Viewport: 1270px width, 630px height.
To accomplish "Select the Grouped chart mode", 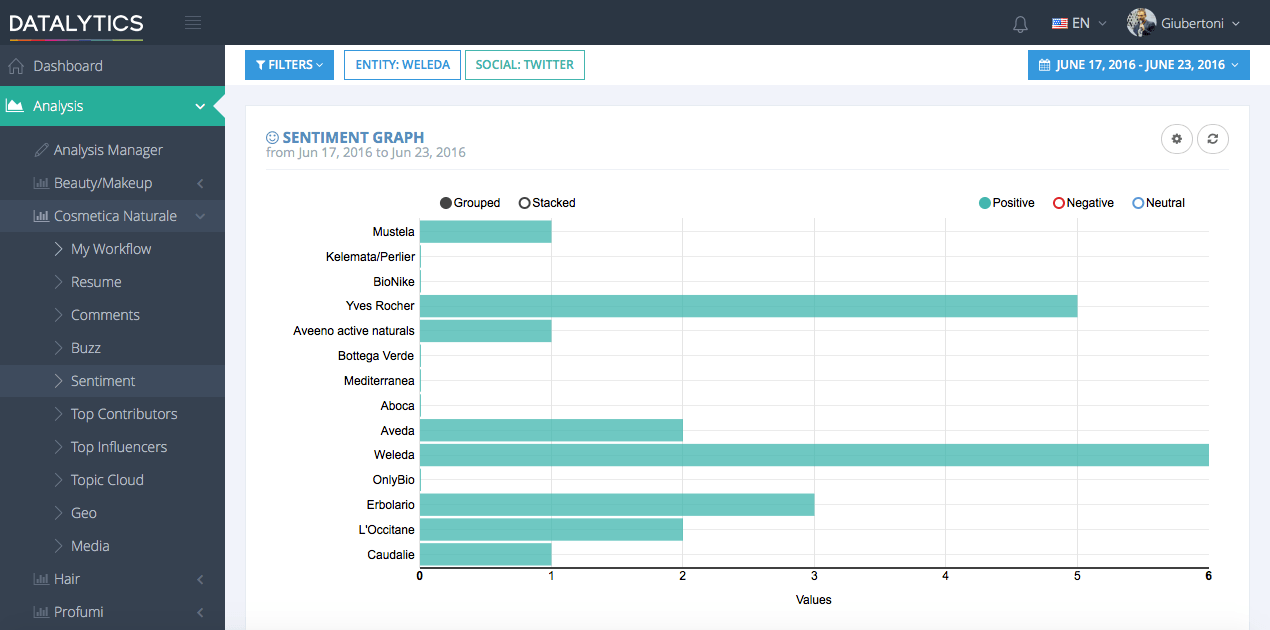I will pos(470,203).
